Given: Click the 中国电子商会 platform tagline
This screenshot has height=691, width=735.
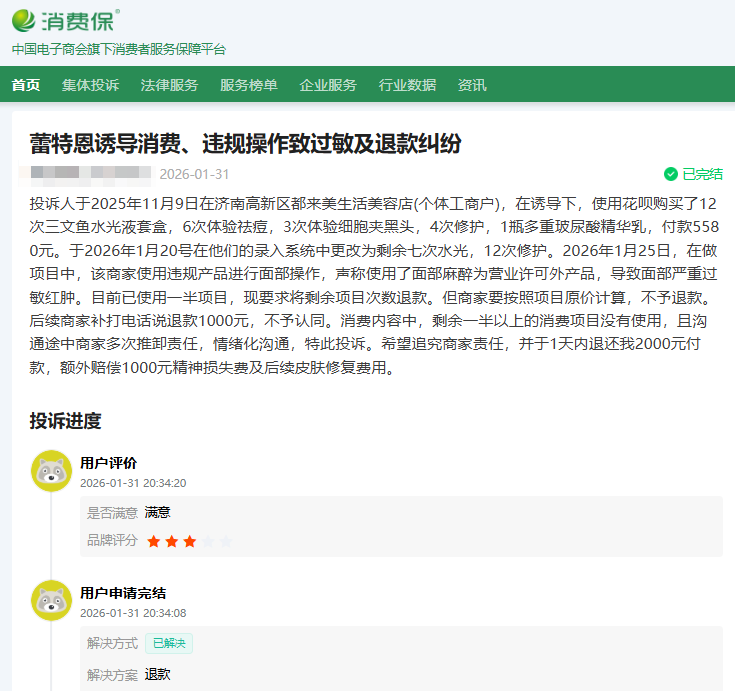Looking at the screenshot, I should (x=119, y=49).
